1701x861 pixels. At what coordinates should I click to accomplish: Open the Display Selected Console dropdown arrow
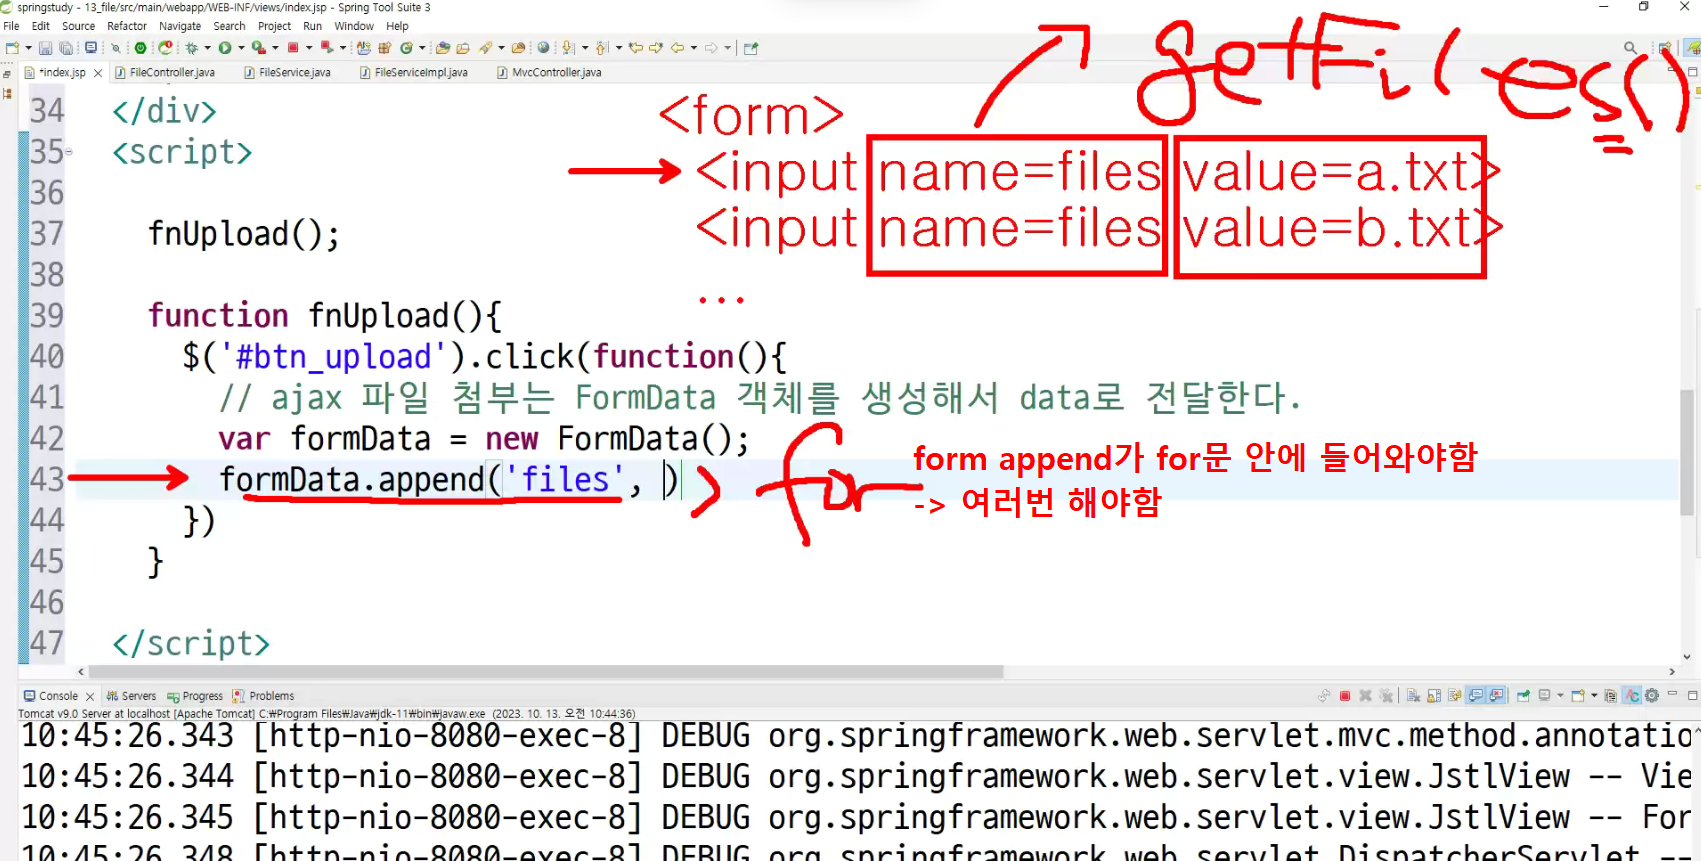(x=1560, y=696)
